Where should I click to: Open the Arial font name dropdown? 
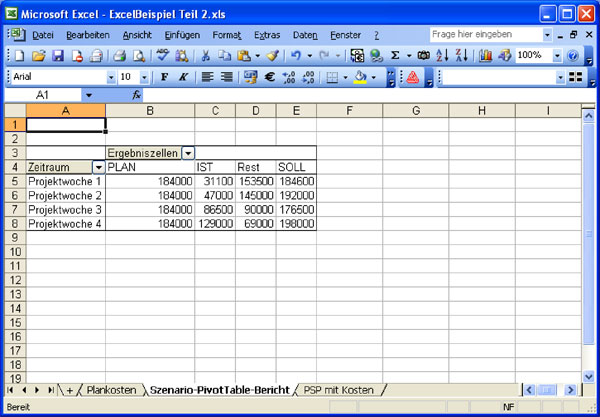111,77
